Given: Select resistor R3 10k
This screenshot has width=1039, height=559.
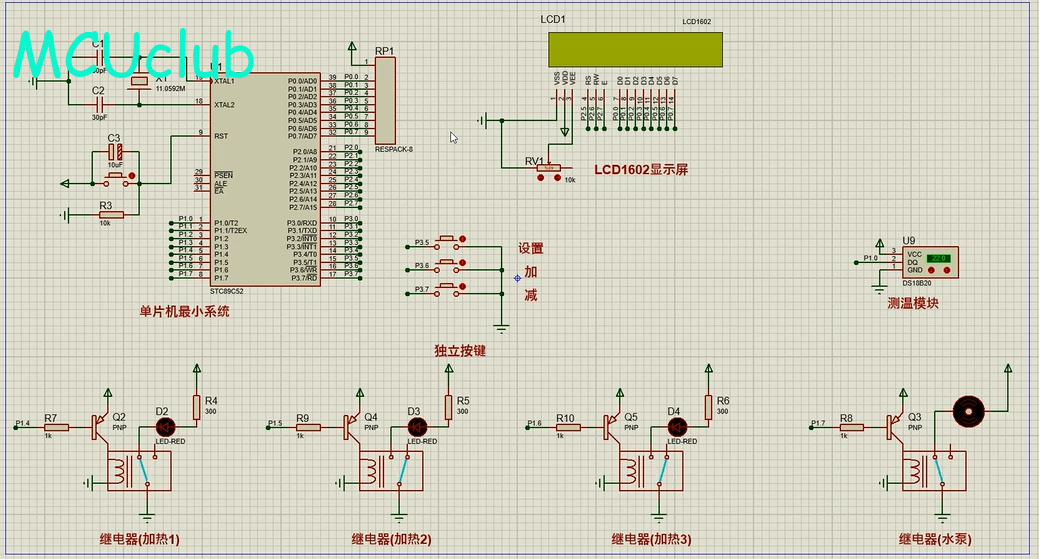Looking at the screenshot, I should (x=110, y=214).
